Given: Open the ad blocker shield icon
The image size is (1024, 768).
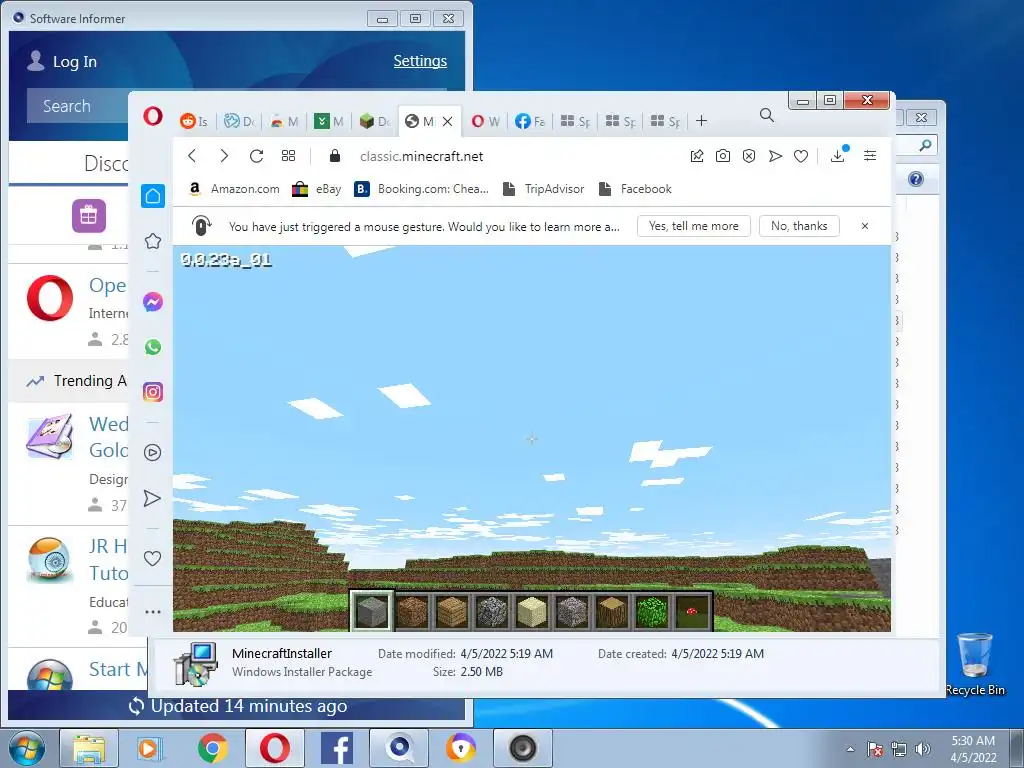Looking at the screenshot, I should click(749, 155).
